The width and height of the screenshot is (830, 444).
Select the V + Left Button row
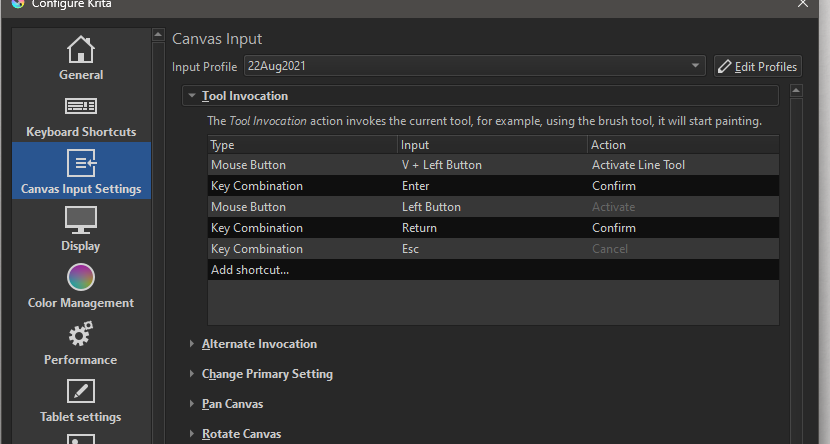440,165
